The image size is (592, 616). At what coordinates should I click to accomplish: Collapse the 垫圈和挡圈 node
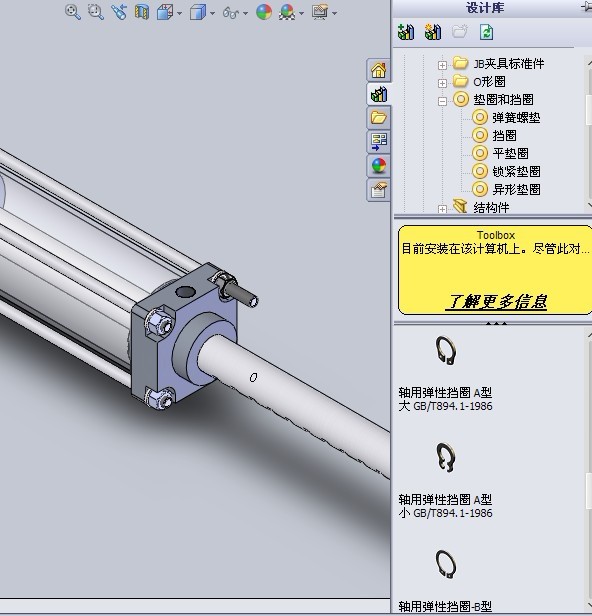(442, 101)
